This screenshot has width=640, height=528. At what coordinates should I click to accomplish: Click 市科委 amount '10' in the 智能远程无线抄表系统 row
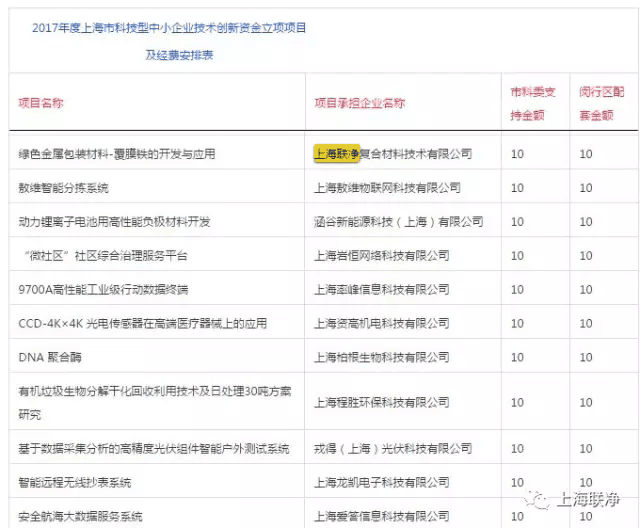[x=517, y=482]
